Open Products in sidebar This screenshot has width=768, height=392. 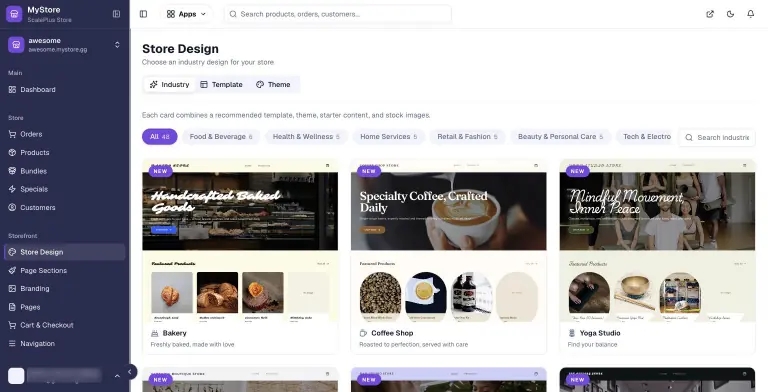click(65, 152)
